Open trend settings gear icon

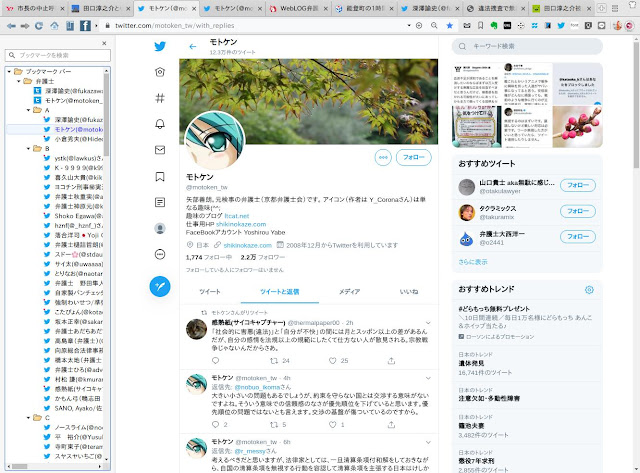point(589,290)
